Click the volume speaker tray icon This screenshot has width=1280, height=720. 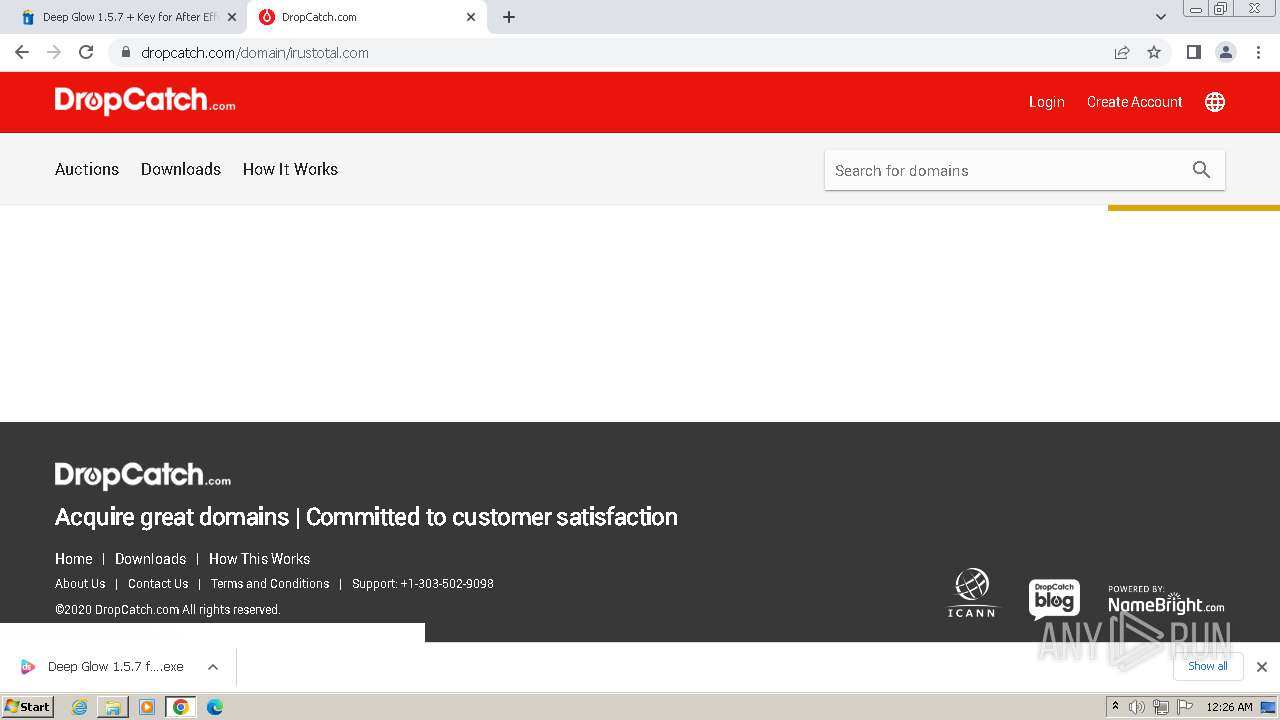point(1137,707)
